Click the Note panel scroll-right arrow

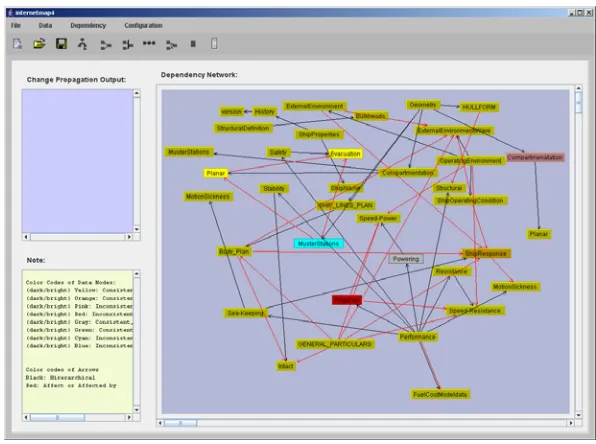(x=129, y=417)
